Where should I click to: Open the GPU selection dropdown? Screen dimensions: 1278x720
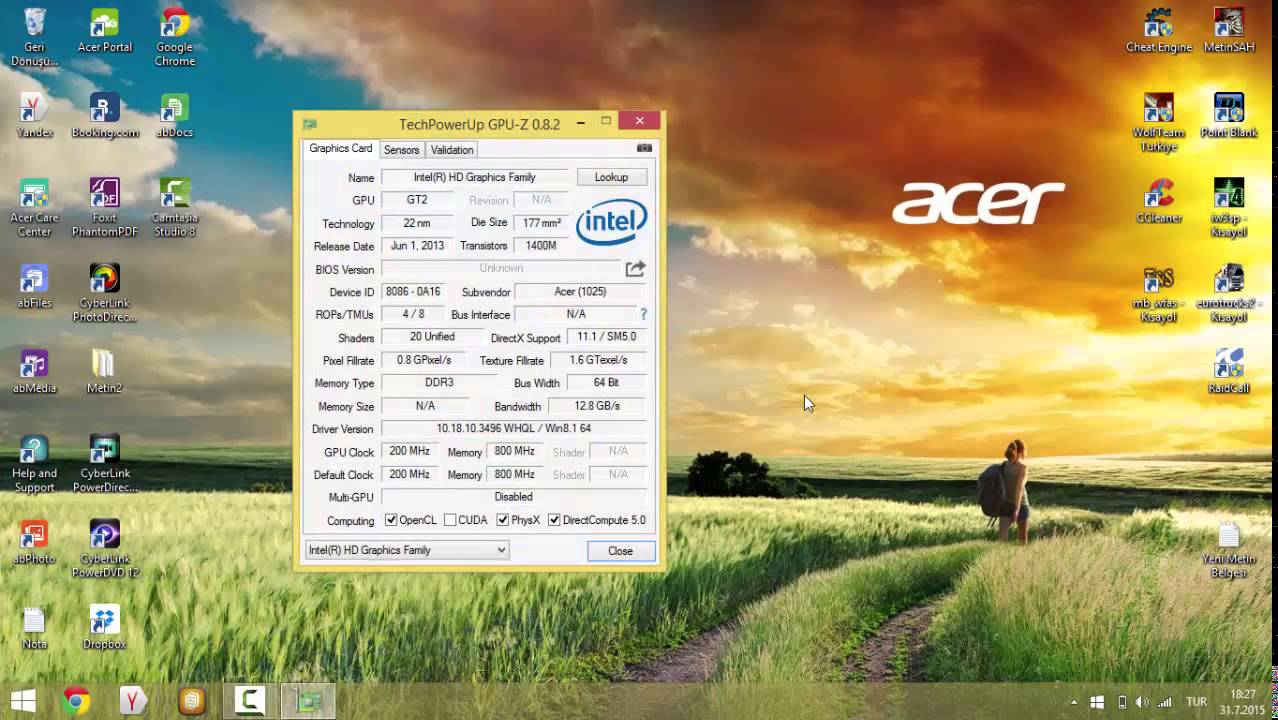[x=407, y=550]
